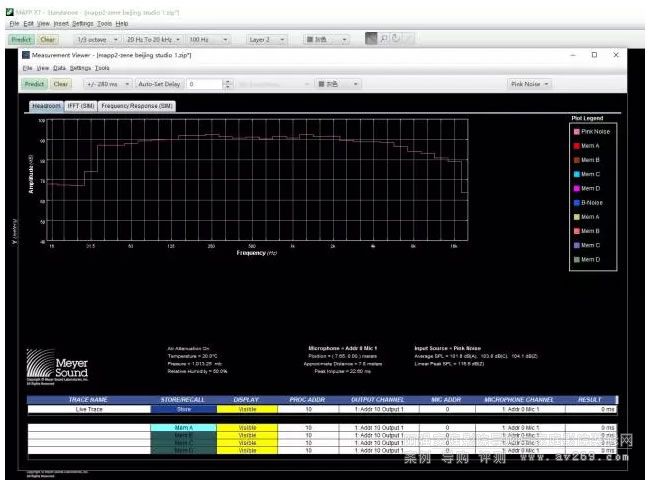651x488 pixels.
Task: Switch to the IFFT (SIM) tab
Action: (80, 105)
